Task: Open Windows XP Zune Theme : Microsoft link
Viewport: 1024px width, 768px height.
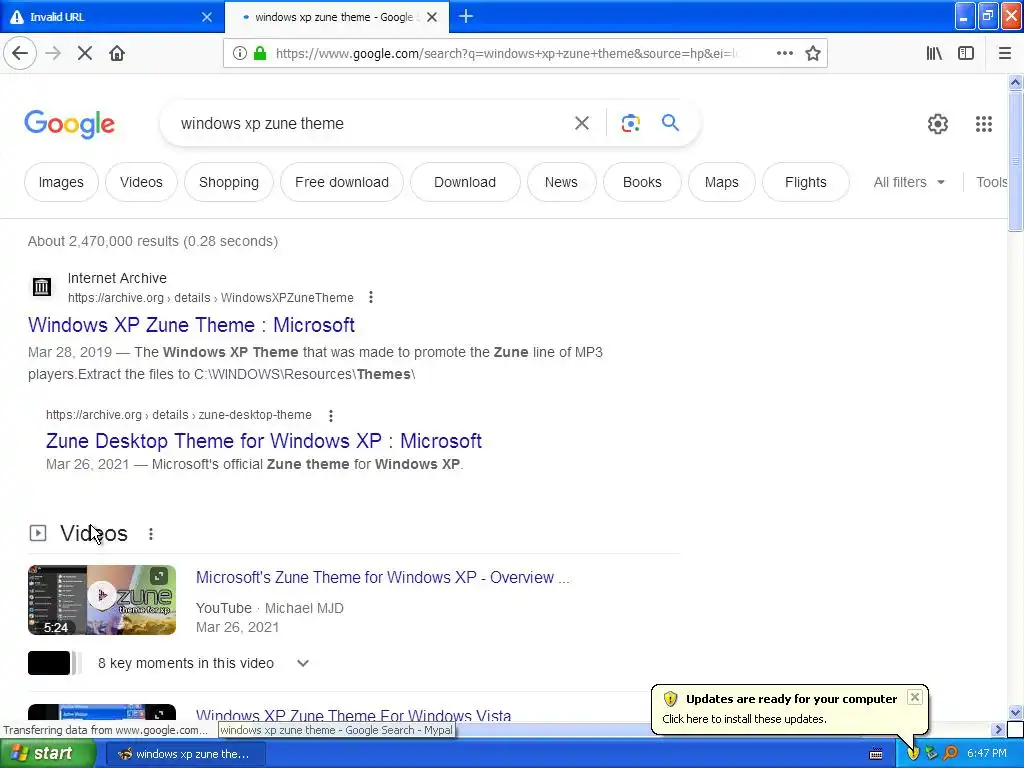Action: tap(191, 325)
